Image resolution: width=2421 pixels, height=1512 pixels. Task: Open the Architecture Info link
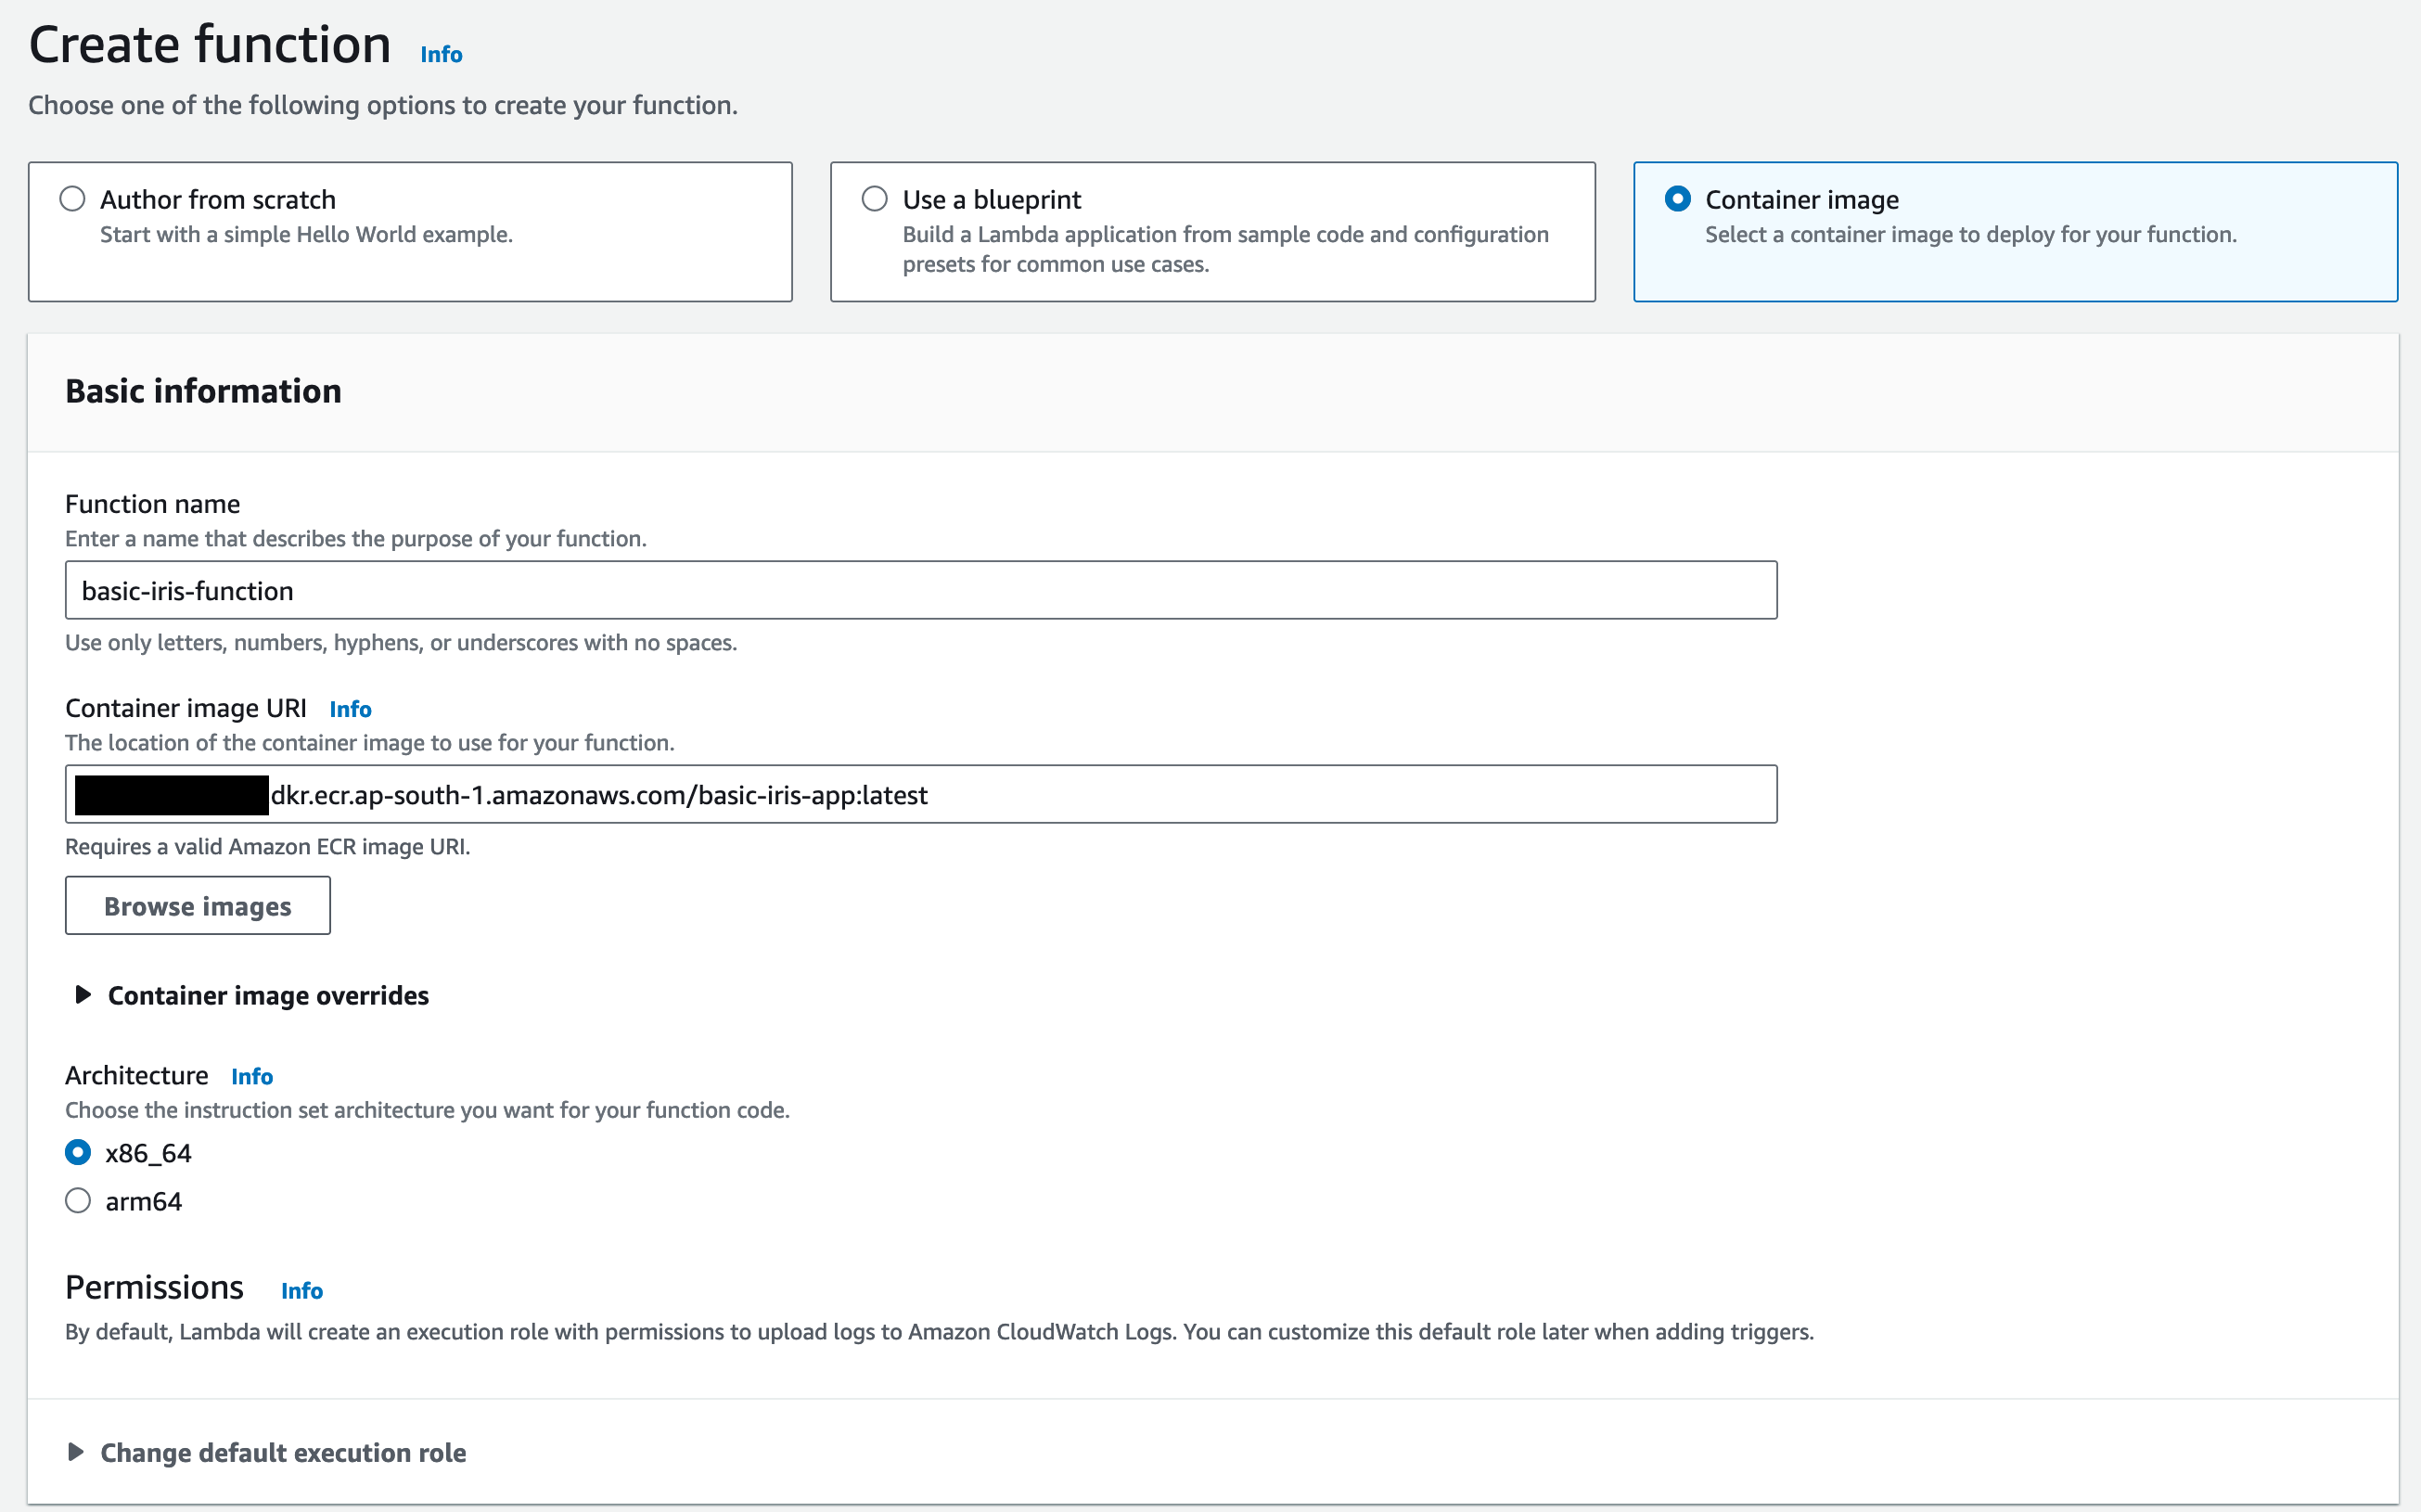point(252,1076)
